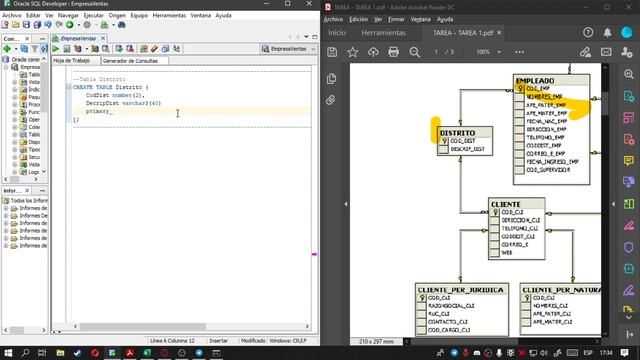Open Archivo menu in SQL Developer
The width and height of the screenshot is (640, 360).
pyautogui.click(x=12, y=15)
